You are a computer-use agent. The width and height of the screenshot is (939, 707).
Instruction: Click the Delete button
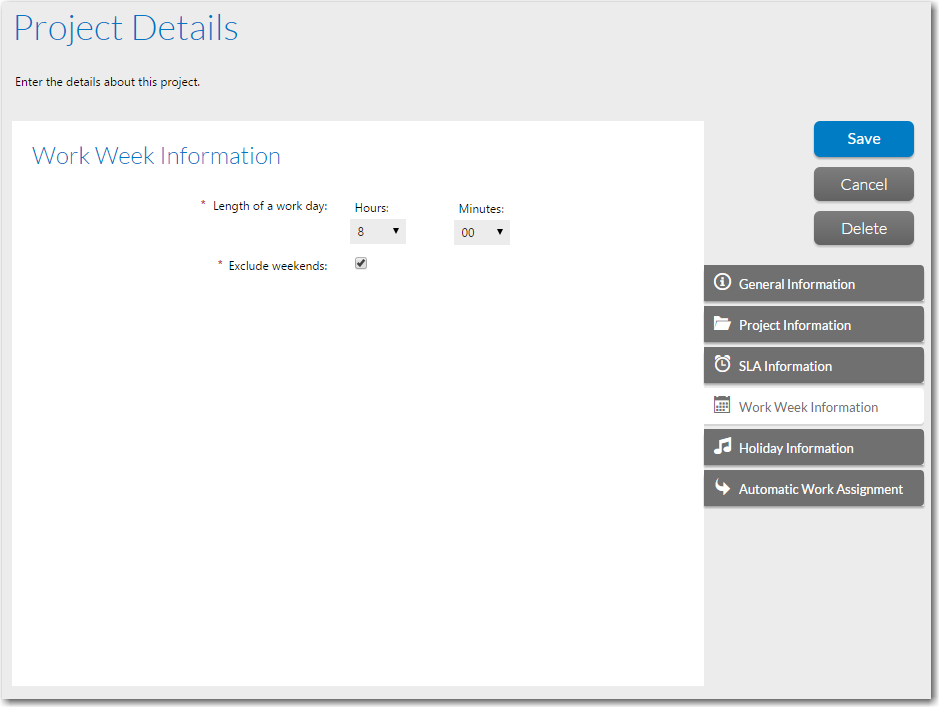coord(864,228)
